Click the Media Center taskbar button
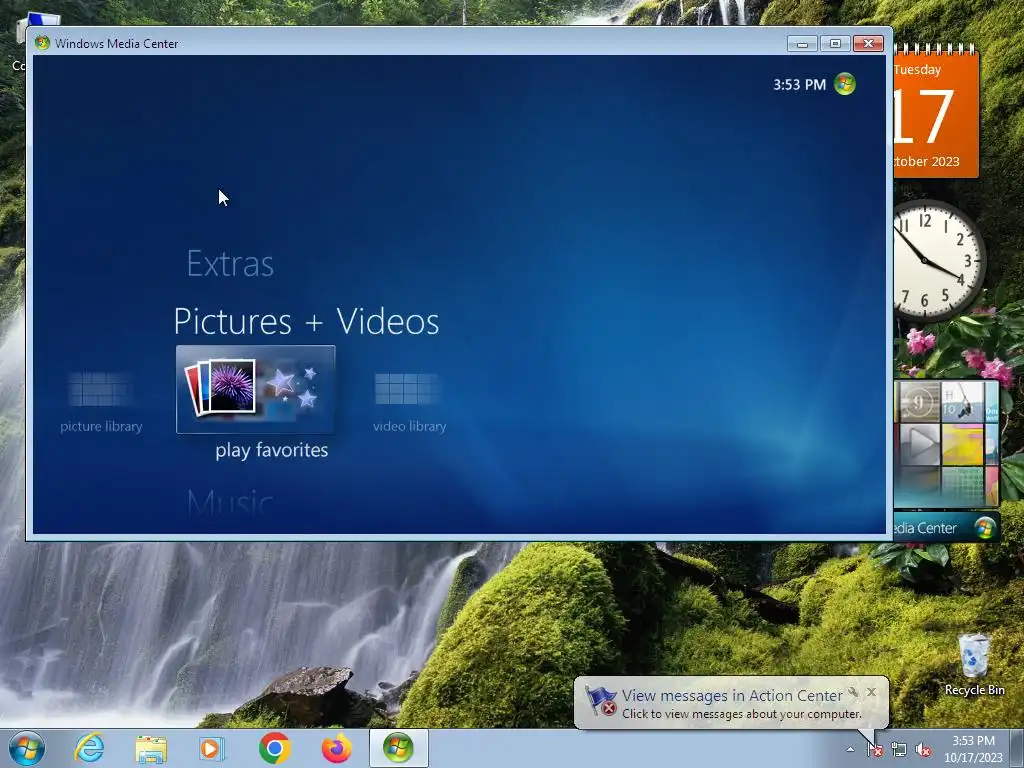 (398, 748)
